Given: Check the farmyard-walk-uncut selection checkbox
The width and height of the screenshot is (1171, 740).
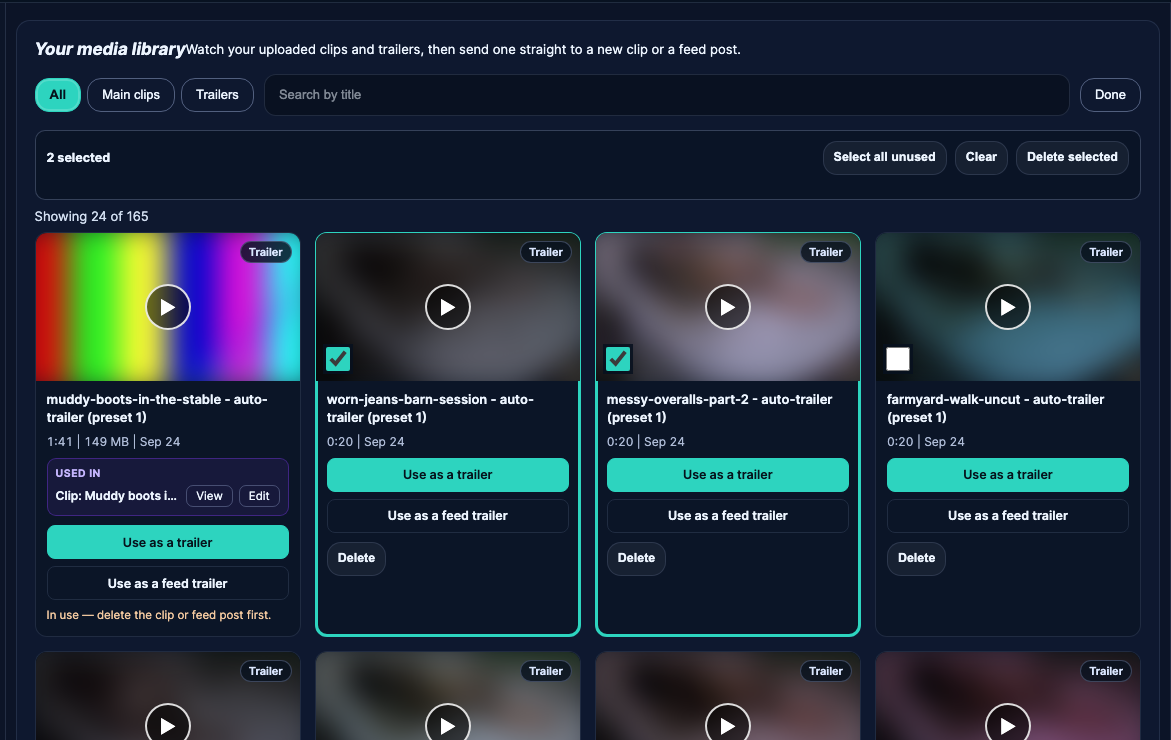Looking at the screenshot, I should coord(898,359).
